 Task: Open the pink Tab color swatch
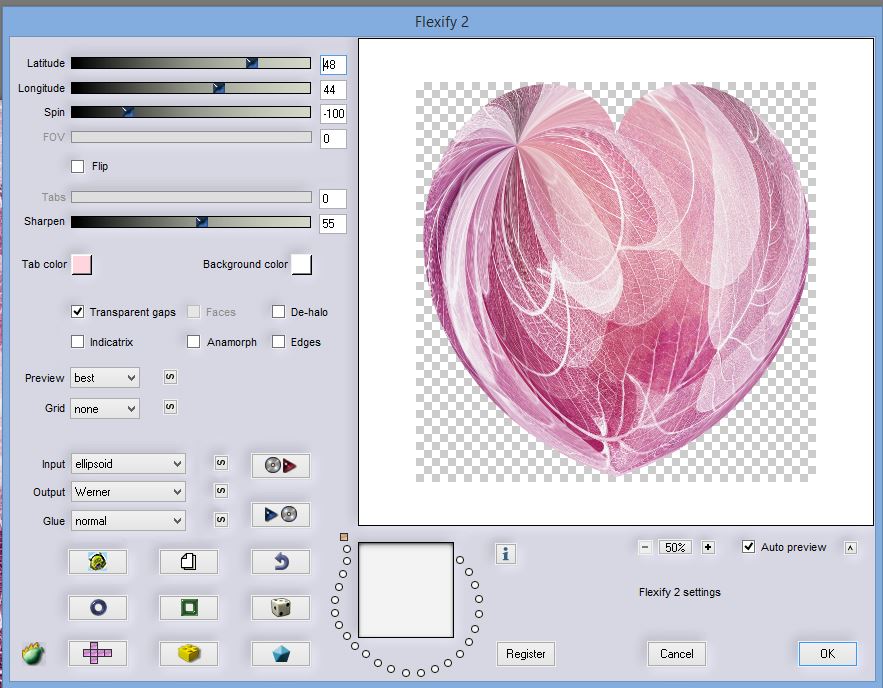pos(82,264)
